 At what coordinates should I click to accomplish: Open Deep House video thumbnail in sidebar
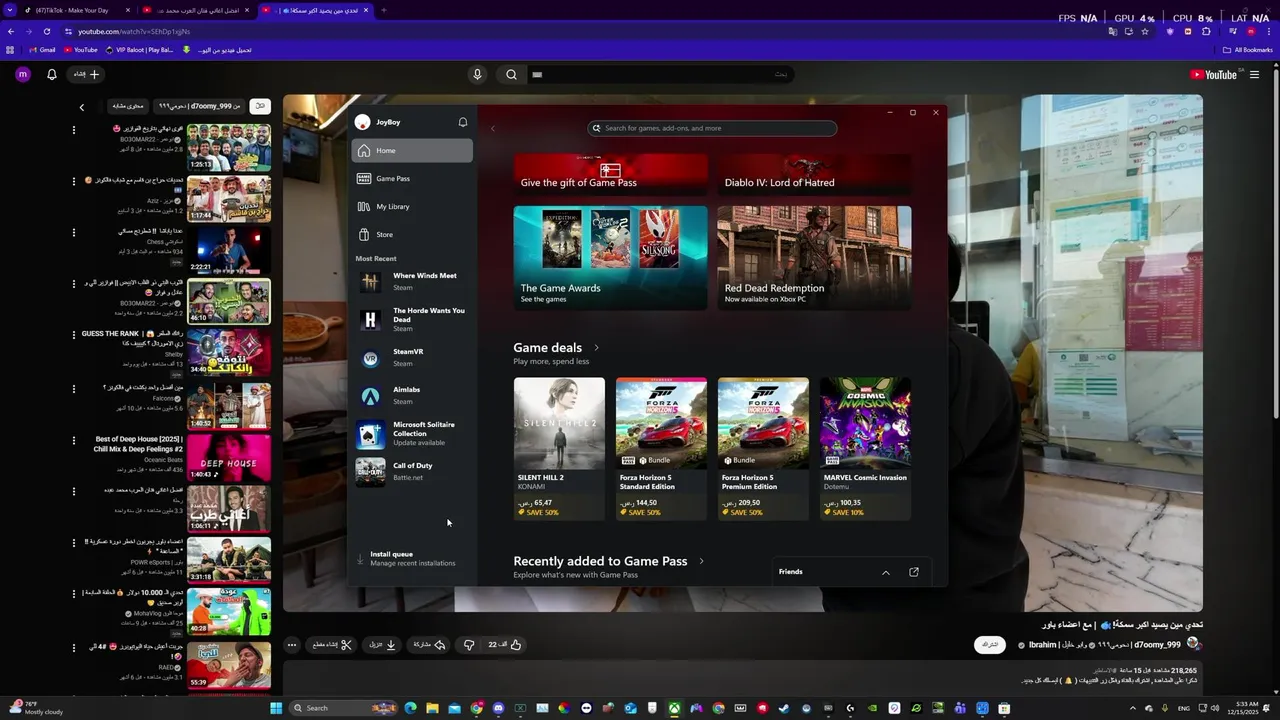229,457
